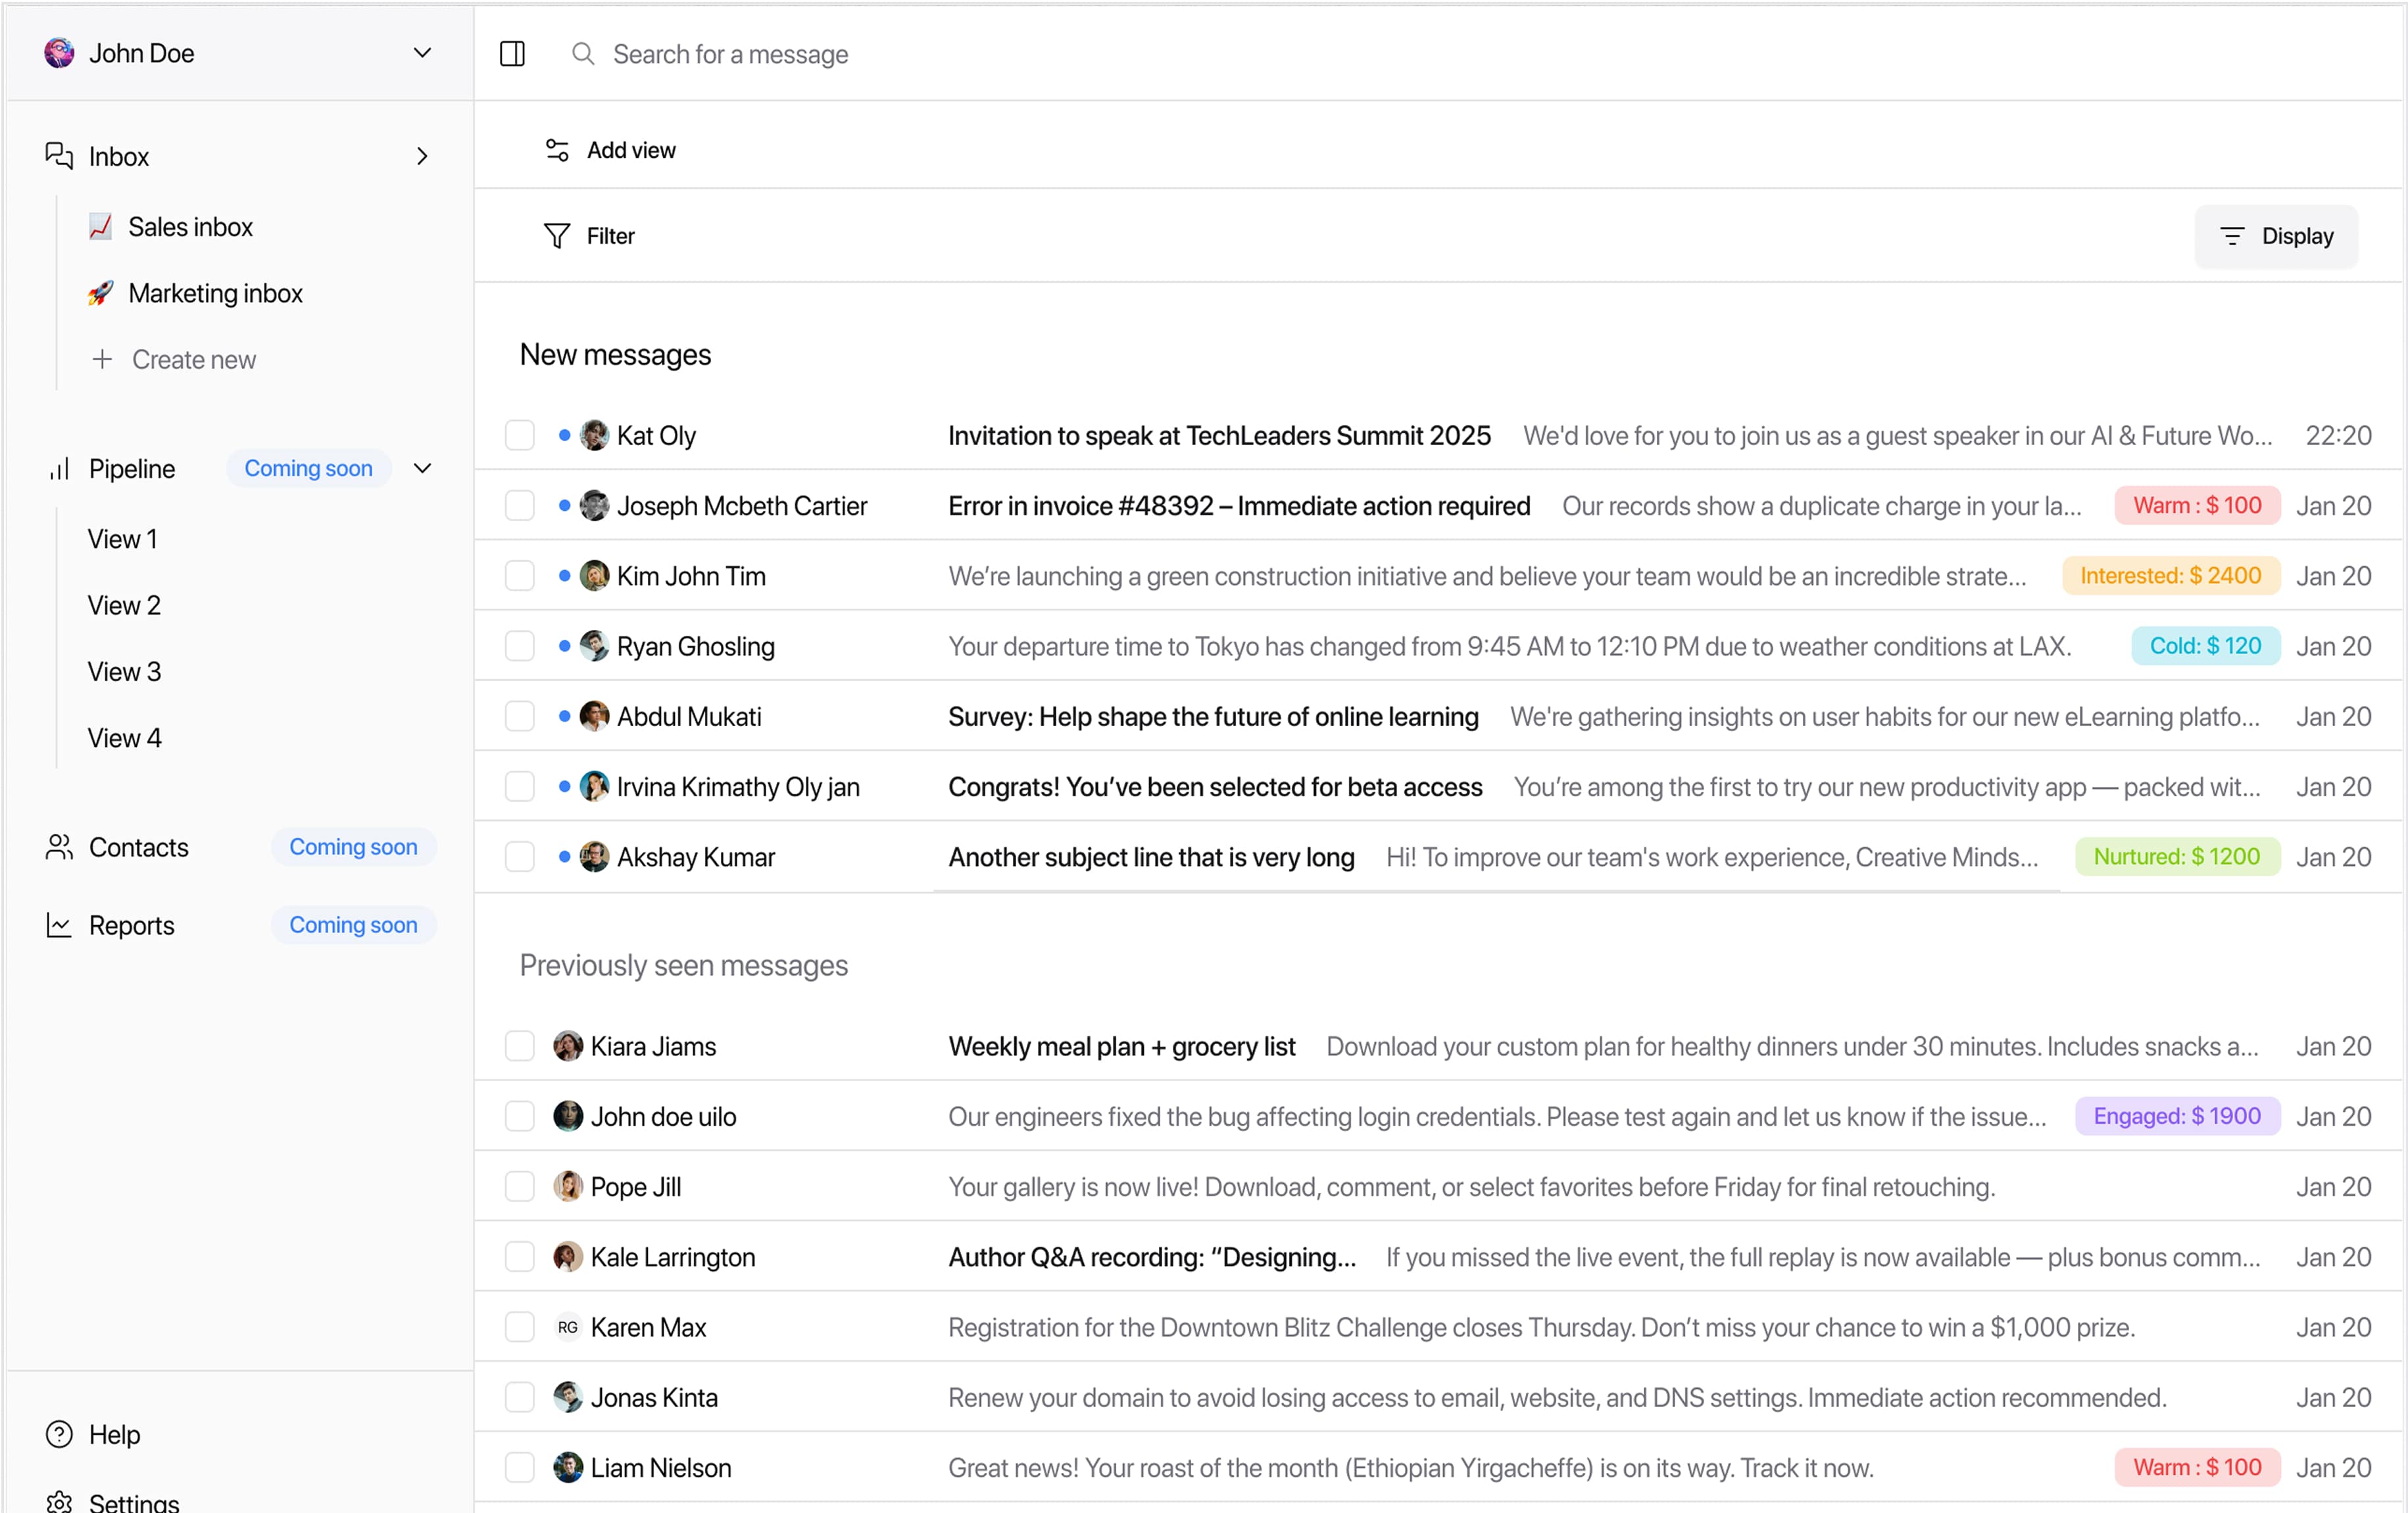Image resolution: width=2408 pixels, height=1513 pixels.
Task: Expand Inbox with chevron arrow
Action: [422, 156]
